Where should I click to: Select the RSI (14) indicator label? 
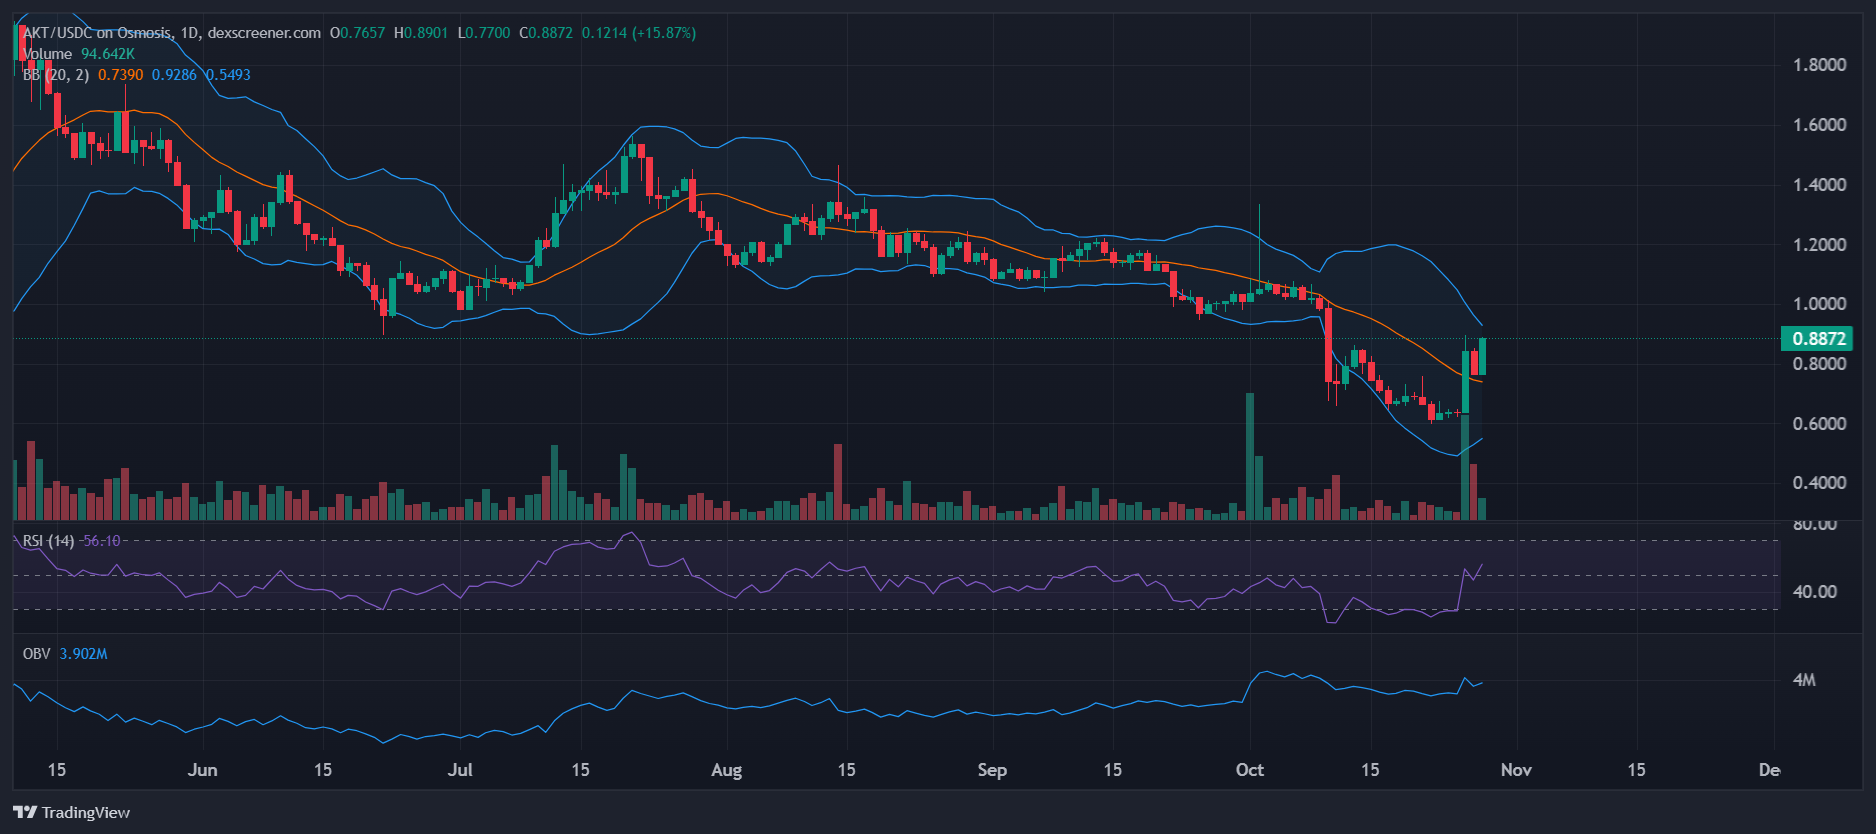(48, 541)
